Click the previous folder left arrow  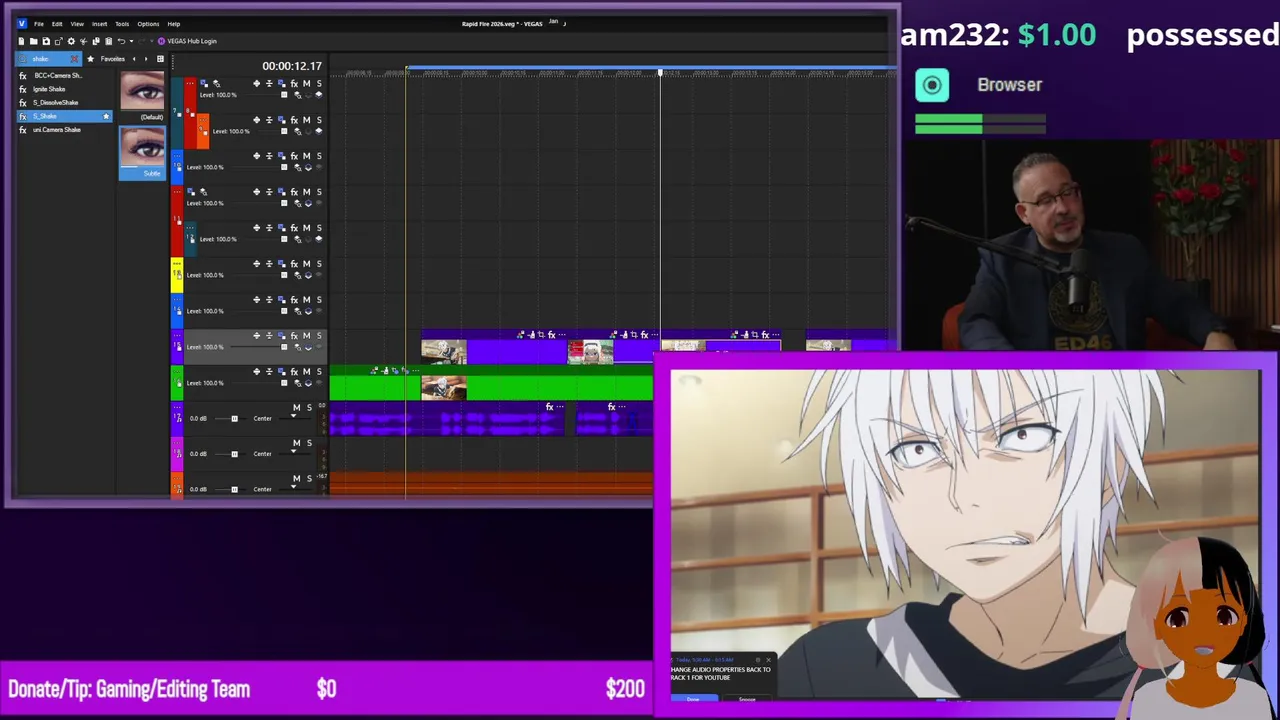click(134, 59)
